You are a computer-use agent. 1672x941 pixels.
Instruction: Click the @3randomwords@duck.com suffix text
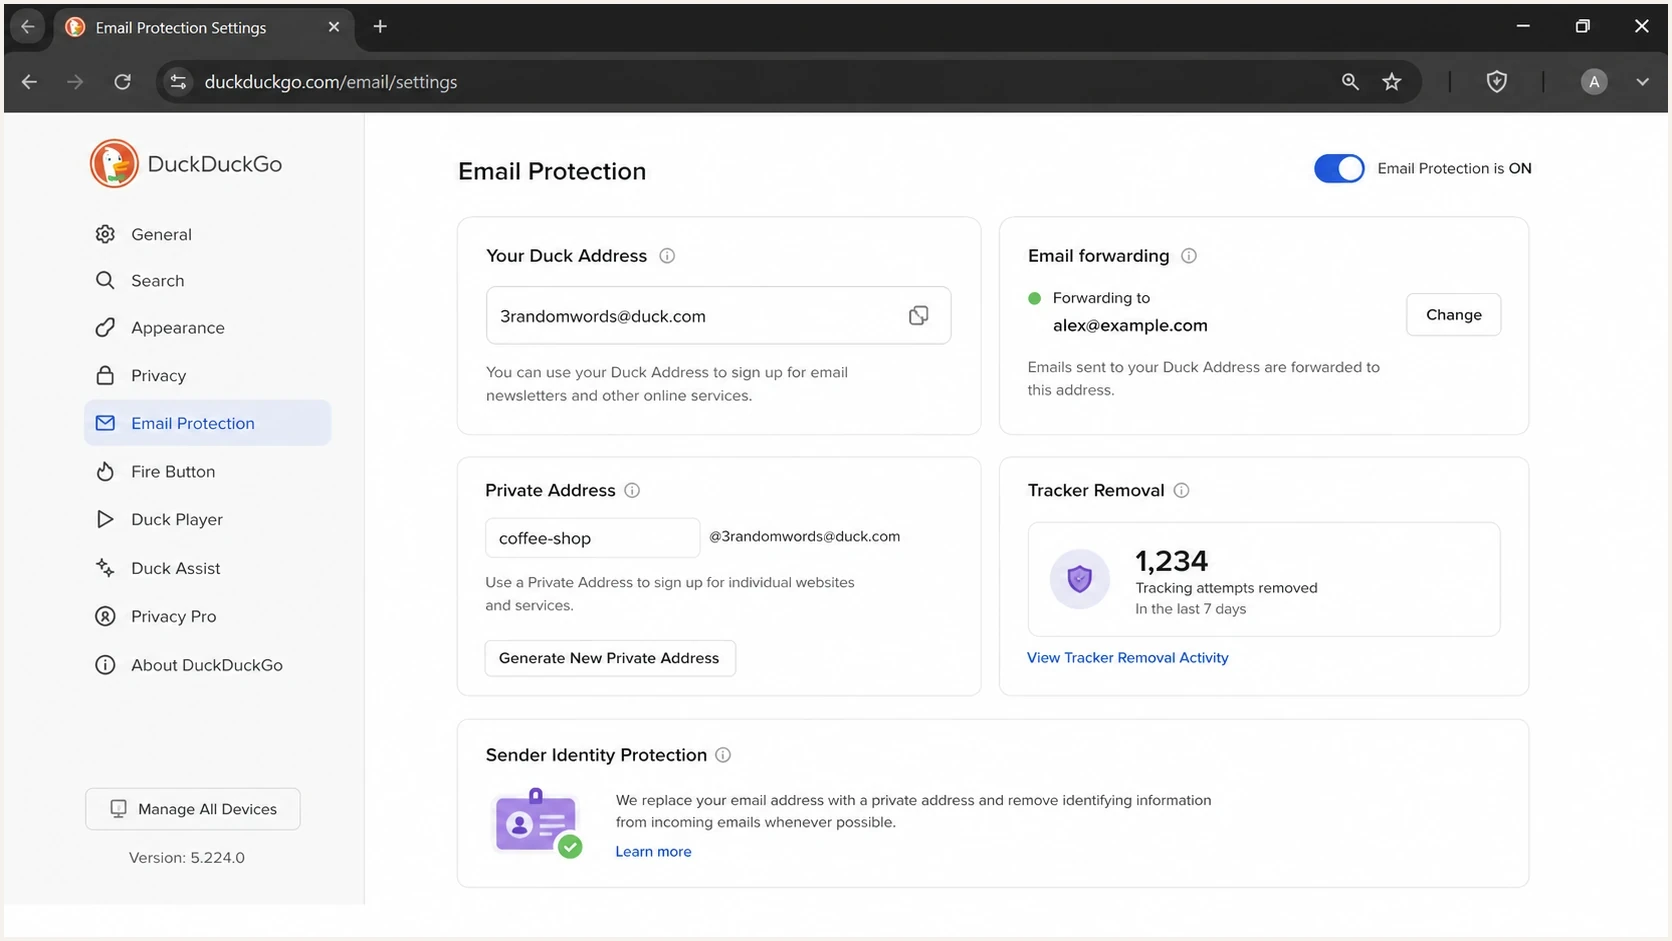(x=804, y=536)
